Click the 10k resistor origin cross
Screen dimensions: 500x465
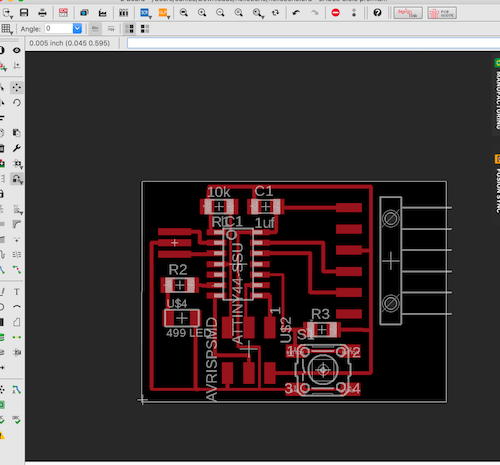coord(219,207)
